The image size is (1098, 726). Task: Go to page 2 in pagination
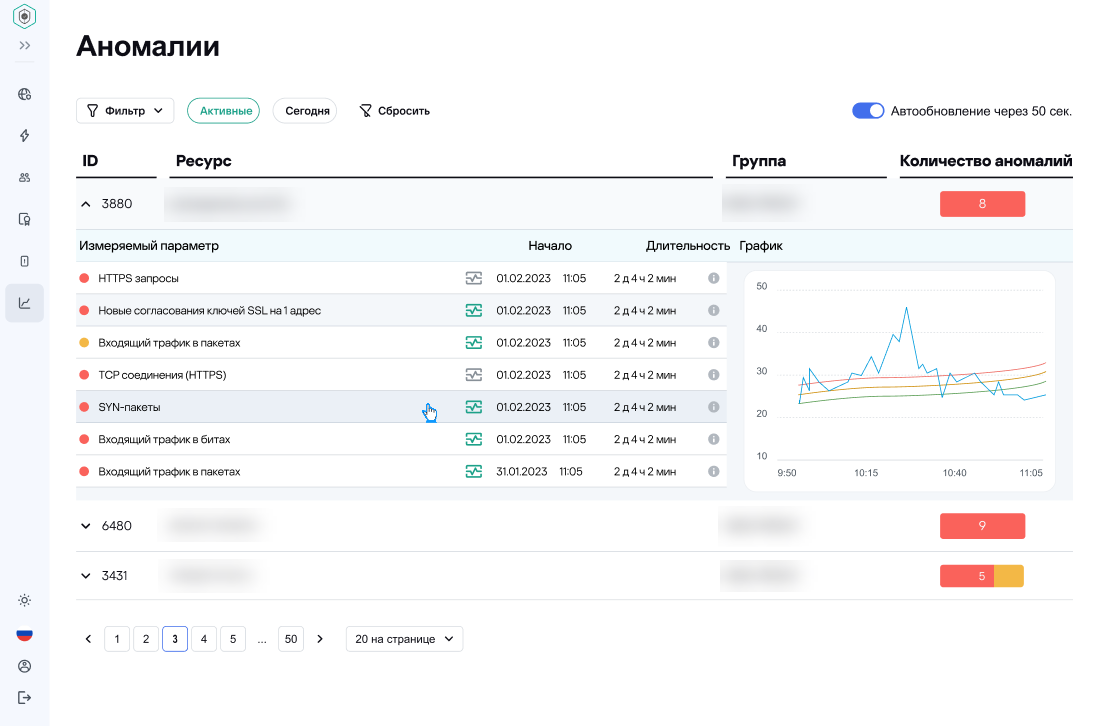(x=146, y=638)
